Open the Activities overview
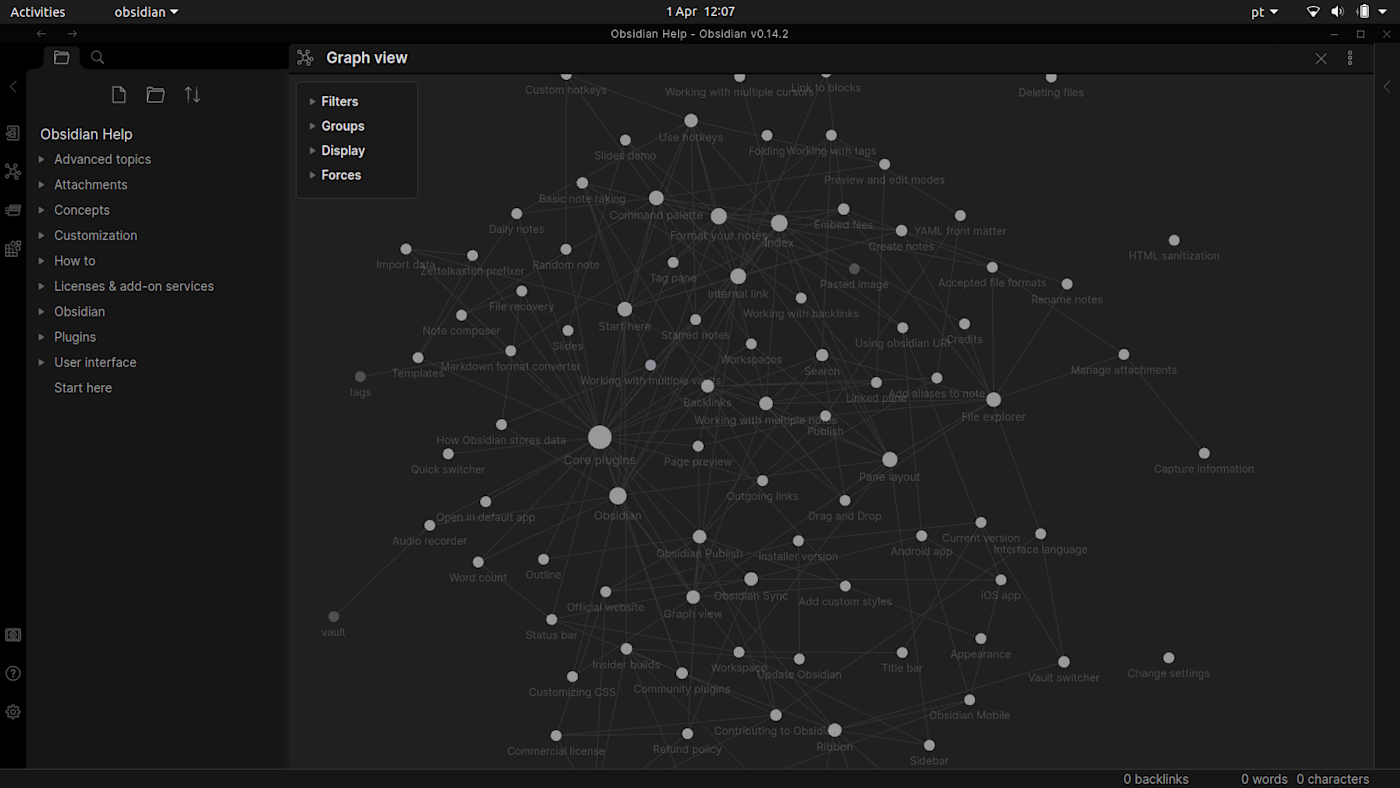The image size is (1400, 788). click(x=38, y=12)
